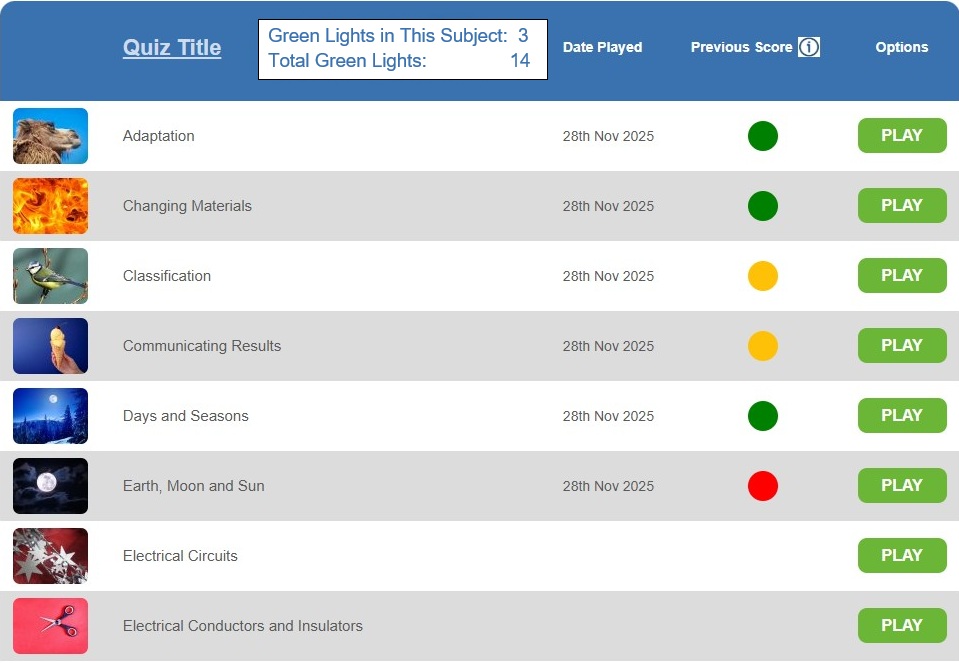Click the green light for Adaptation
Screen dimensions: 959x663
tap(763, 135)
